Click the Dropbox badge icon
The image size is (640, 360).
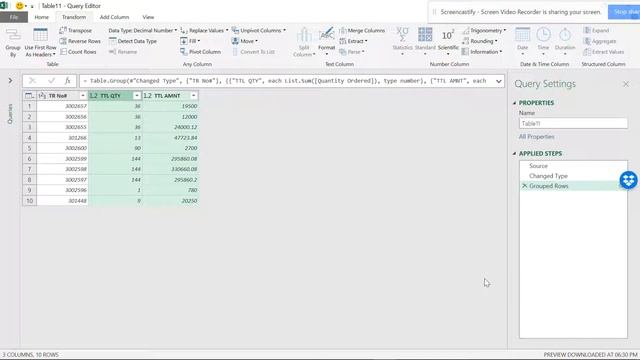click(629, 180)
